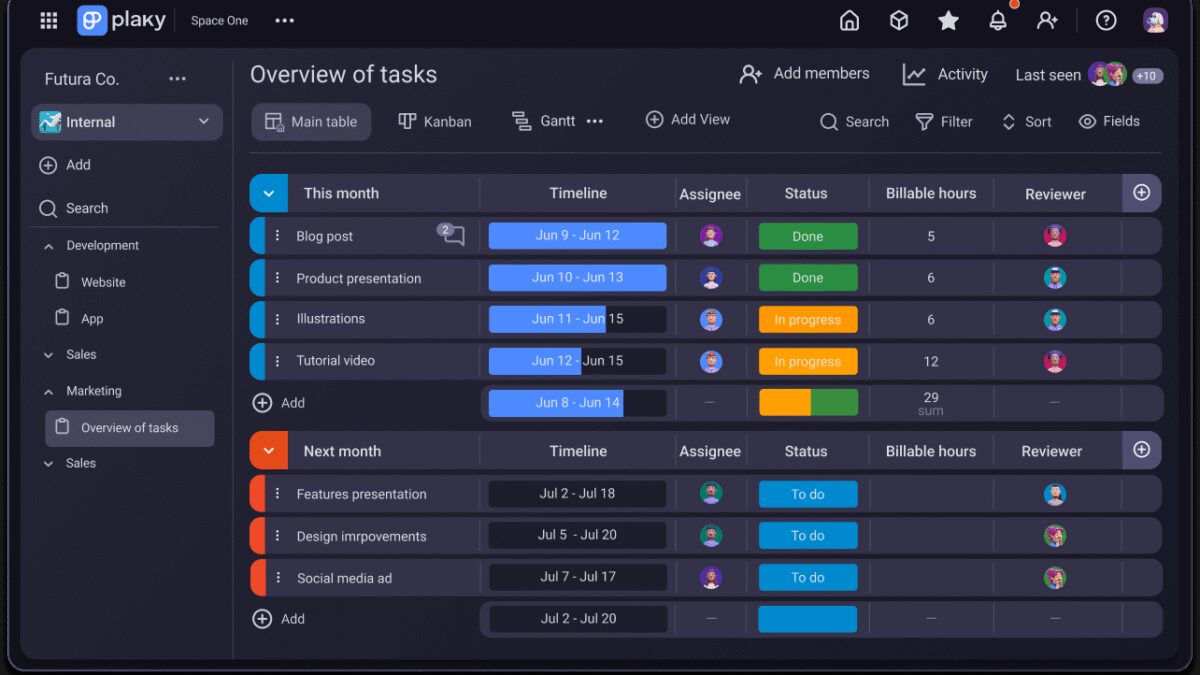Viewport: 1200px width, 675px height.
Task: Open the help question mark icon
Action: click(1105, 21)
